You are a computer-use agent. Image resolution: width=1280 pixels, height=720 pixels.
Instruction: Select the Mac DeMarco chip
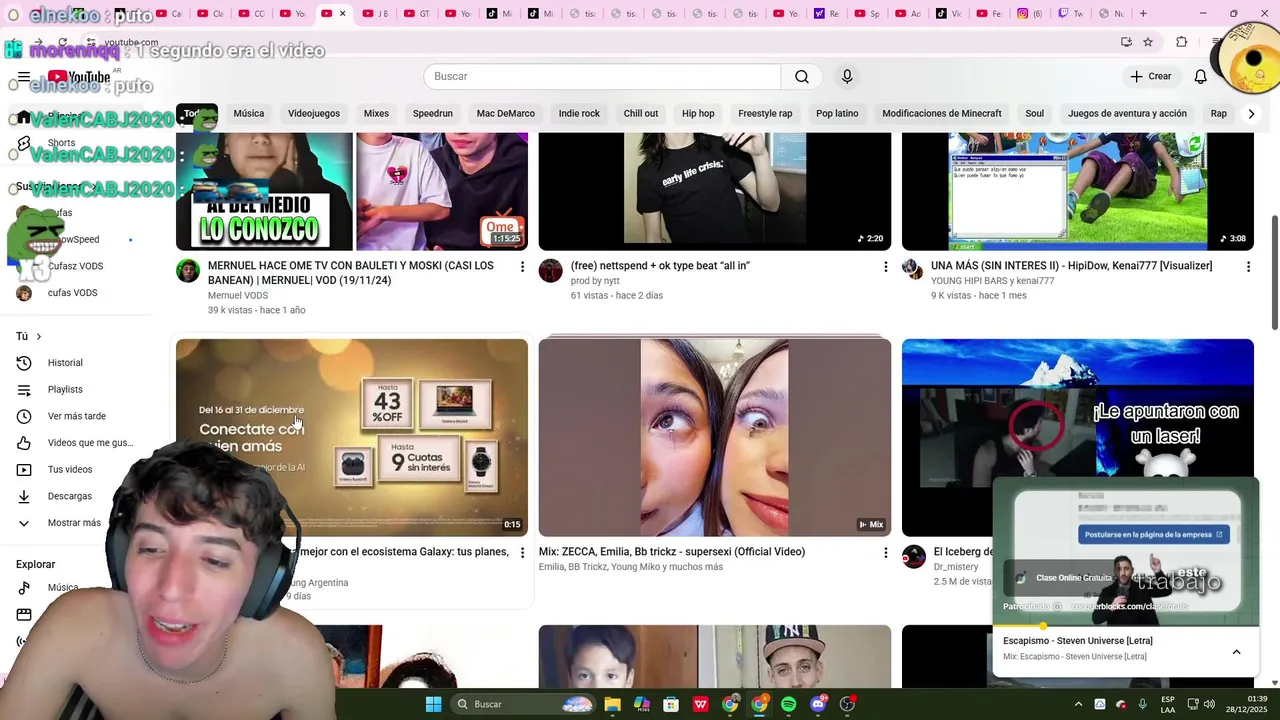coord(506,114)
